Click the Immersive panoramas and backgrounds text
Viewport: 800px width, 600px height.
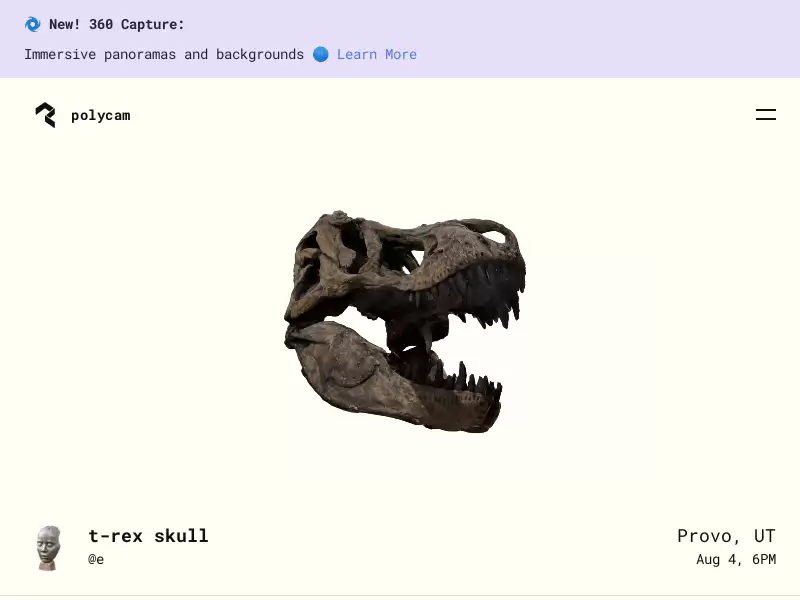pyautogui.click(x=164, y=54)
